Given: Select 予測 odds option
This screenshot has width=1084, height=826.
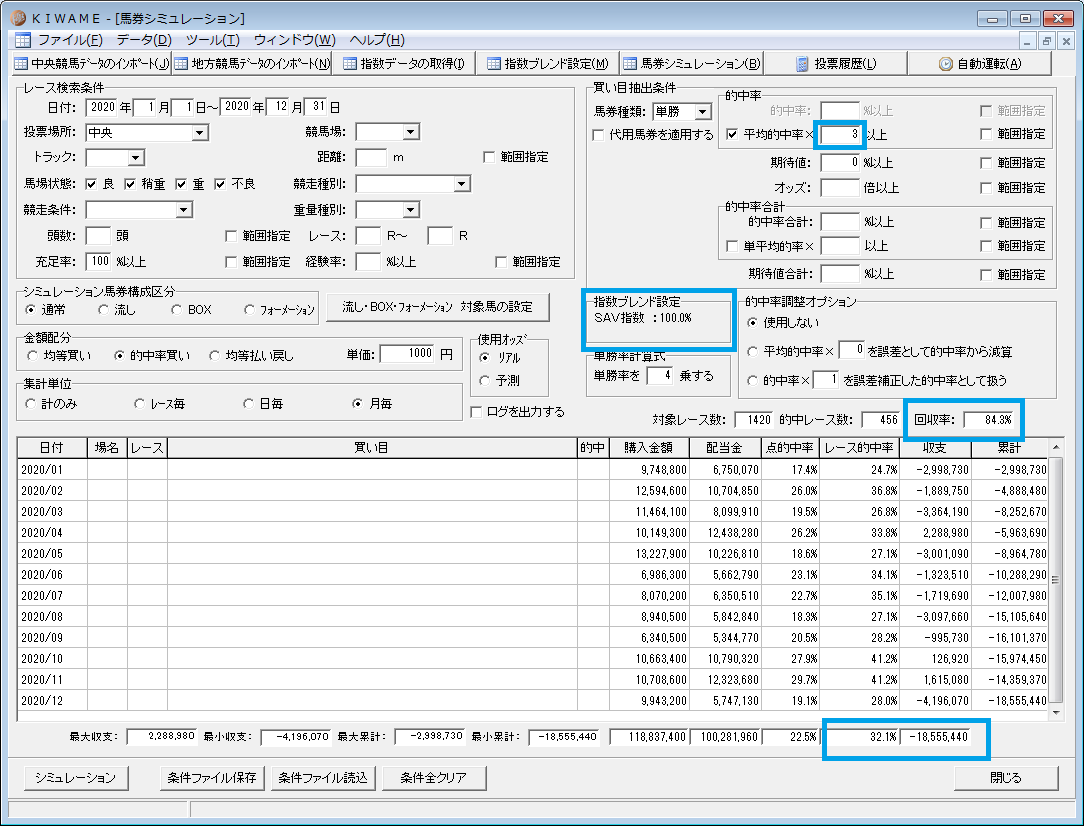Looking at the screenshot, I should (484, 381).
